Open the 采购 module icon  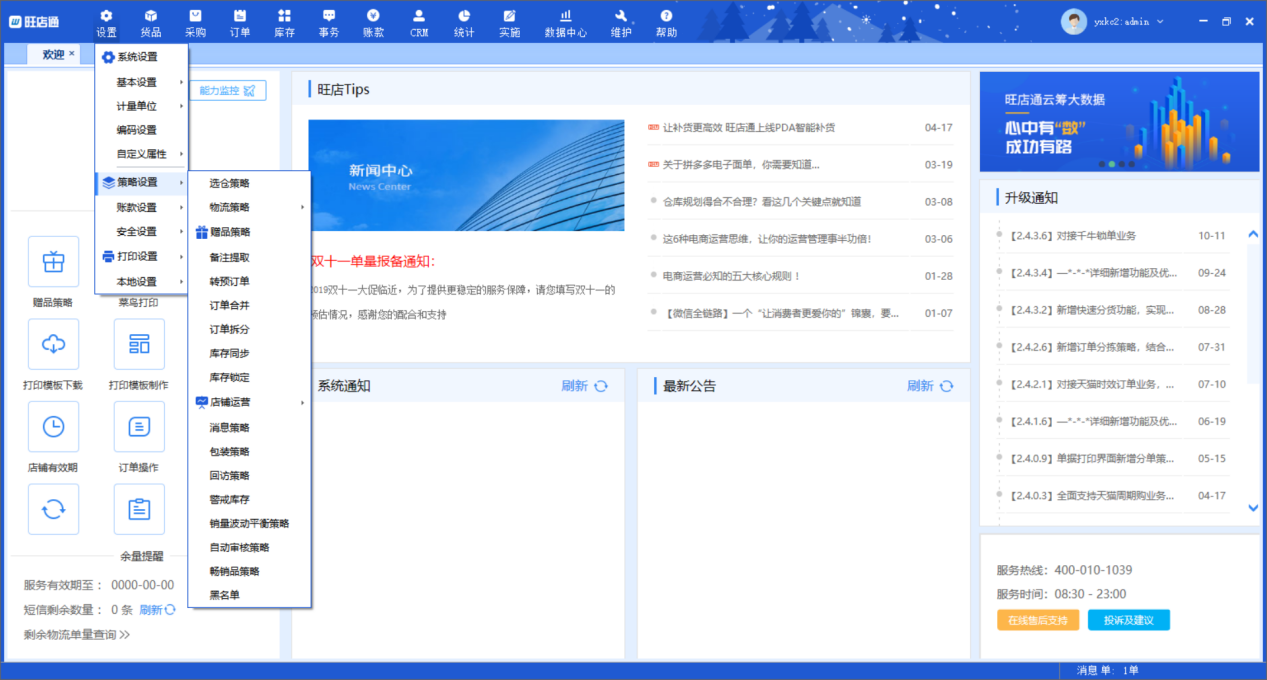pyautogui.click(x=195, y=15)
